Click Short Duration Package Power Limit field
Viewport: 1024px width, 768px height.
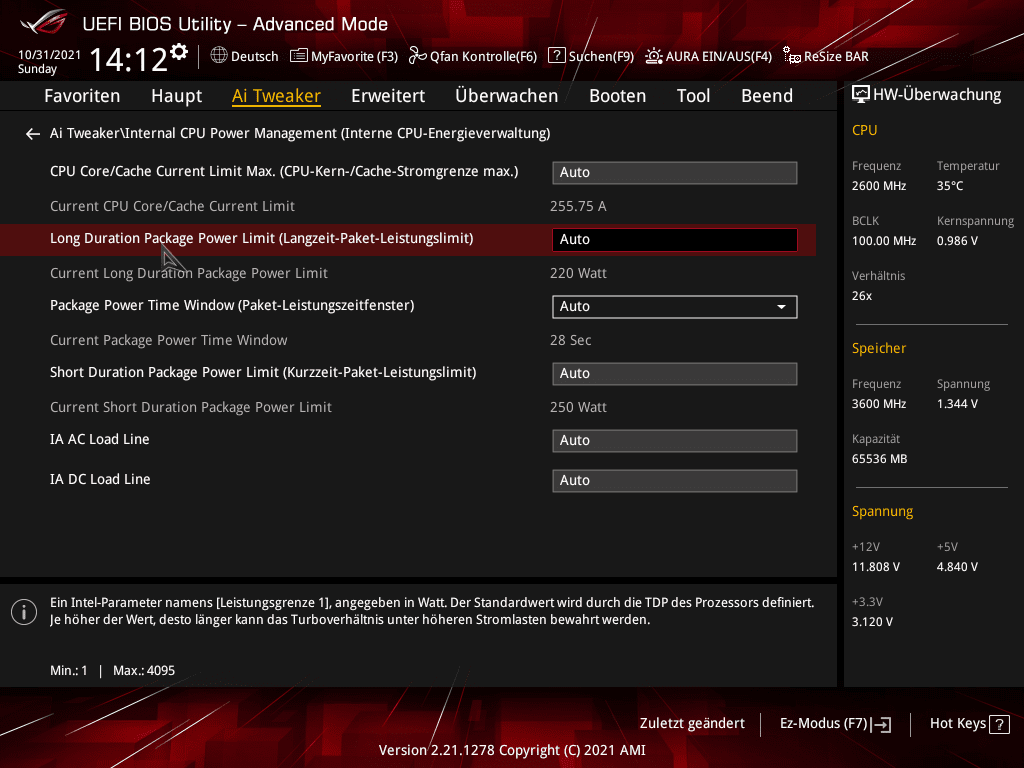point(675,374)
